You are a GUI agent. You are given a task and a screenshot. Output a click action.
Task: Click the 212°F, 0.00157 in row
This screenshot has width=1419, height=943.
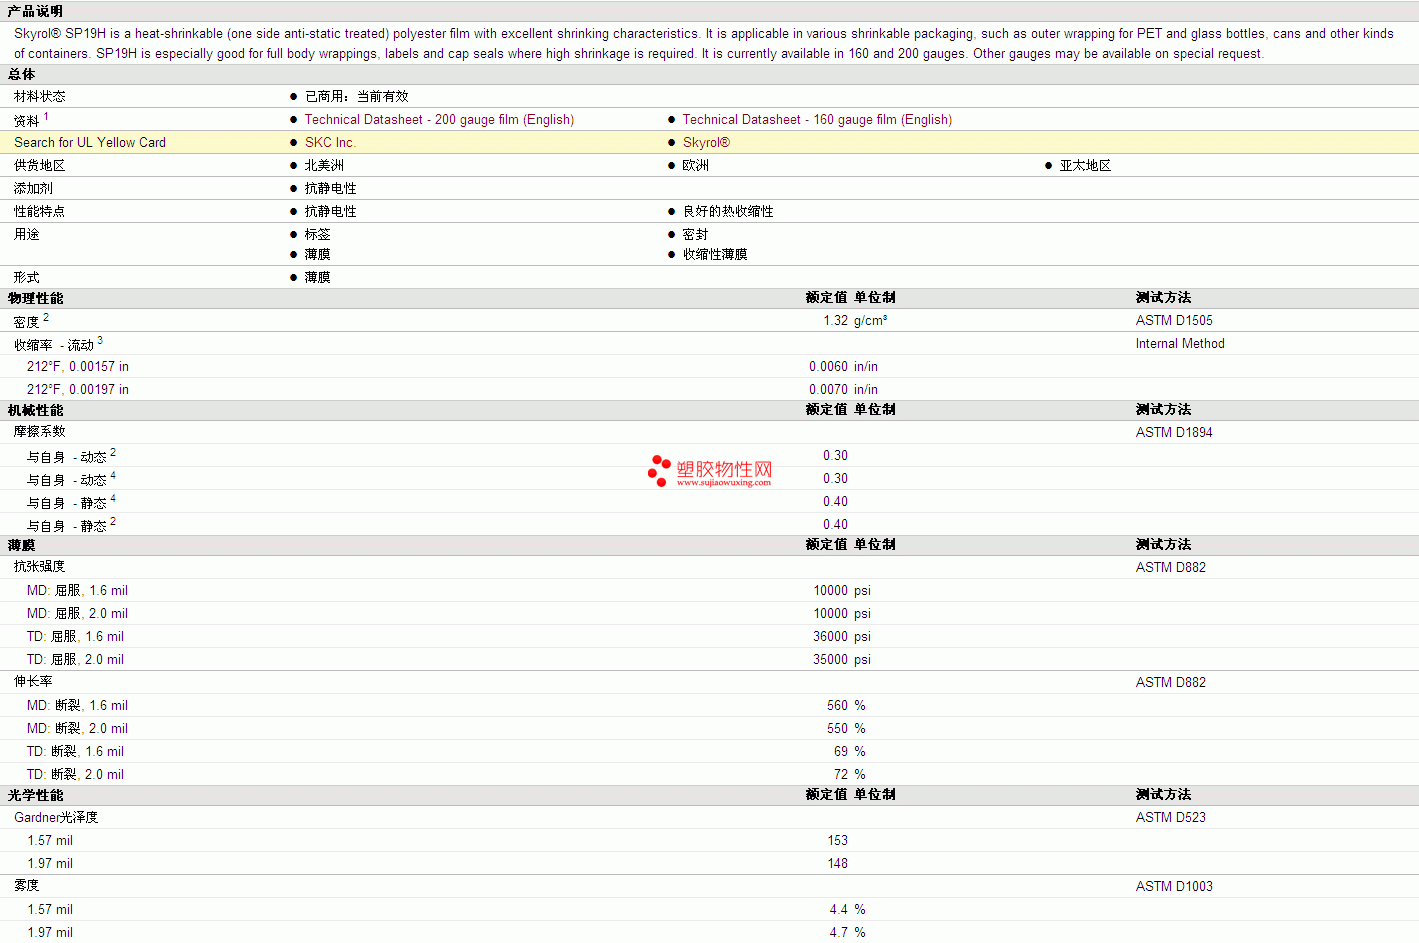[78, 367]
